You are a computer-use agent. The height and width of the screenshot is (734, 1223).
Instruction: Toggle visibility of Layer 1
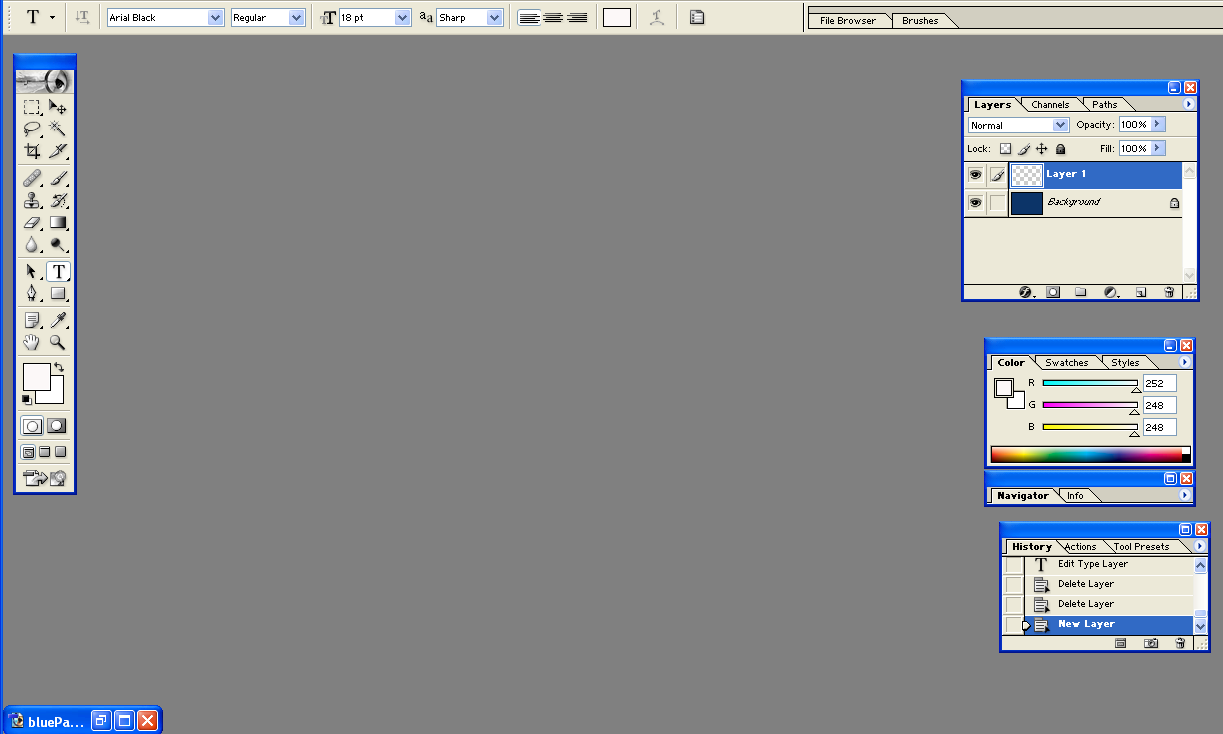coord(975,174)
